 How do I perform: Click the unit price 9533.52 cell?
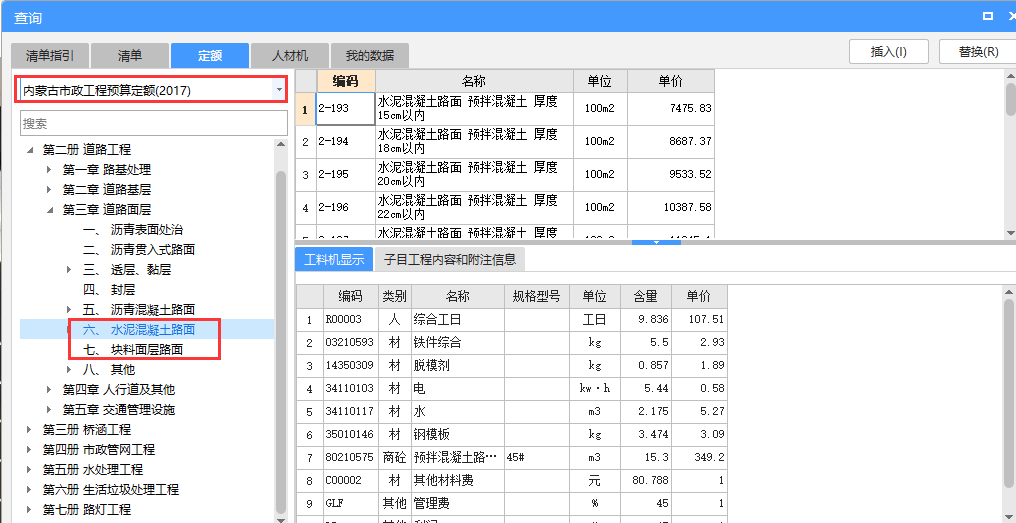[671, 175]
